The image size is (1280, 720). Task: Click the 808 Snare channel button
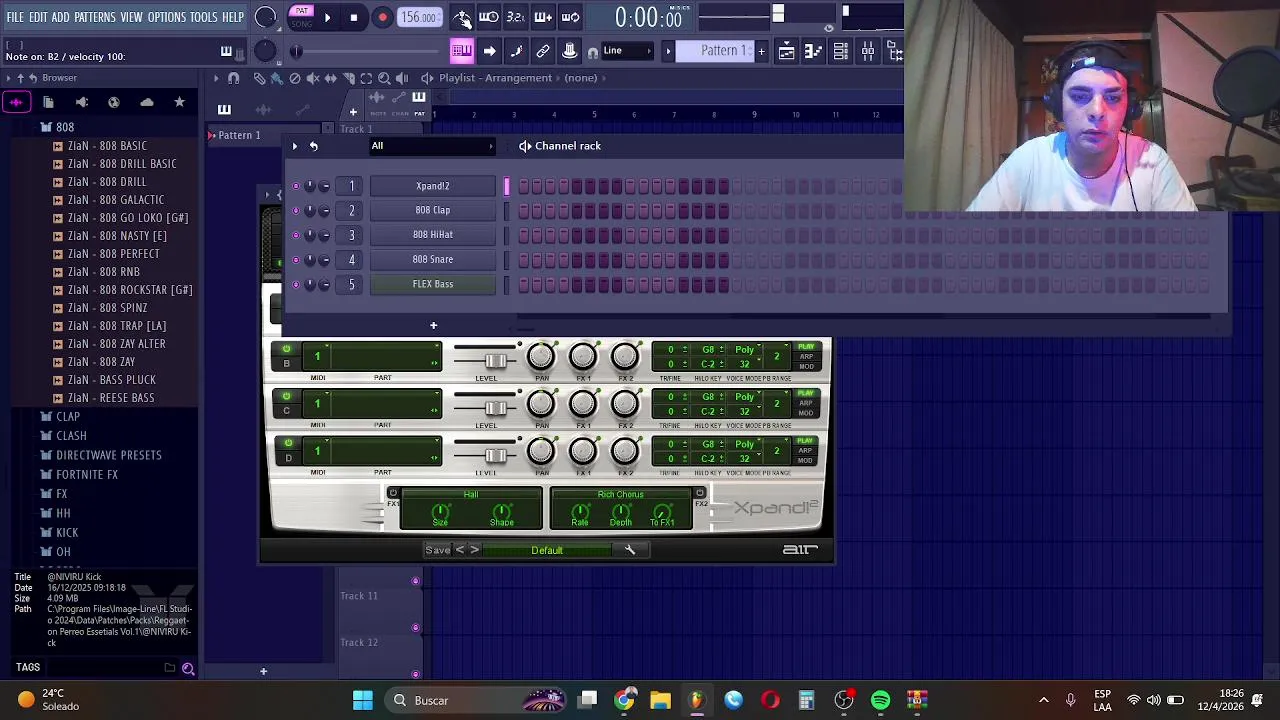[x=433, y=259]
